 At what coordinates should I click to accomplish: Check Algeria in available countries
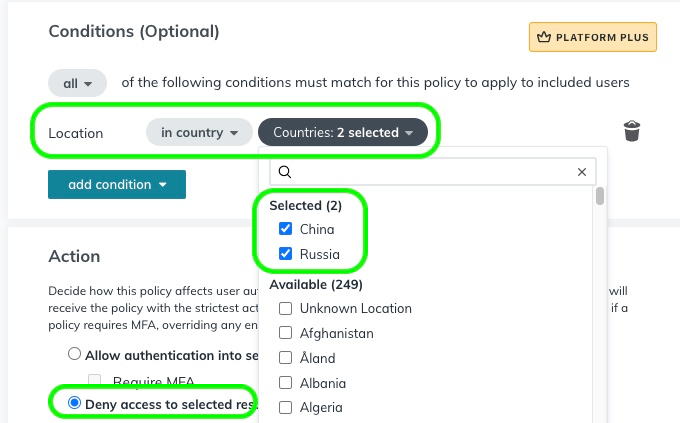click(x=286, y=407)
